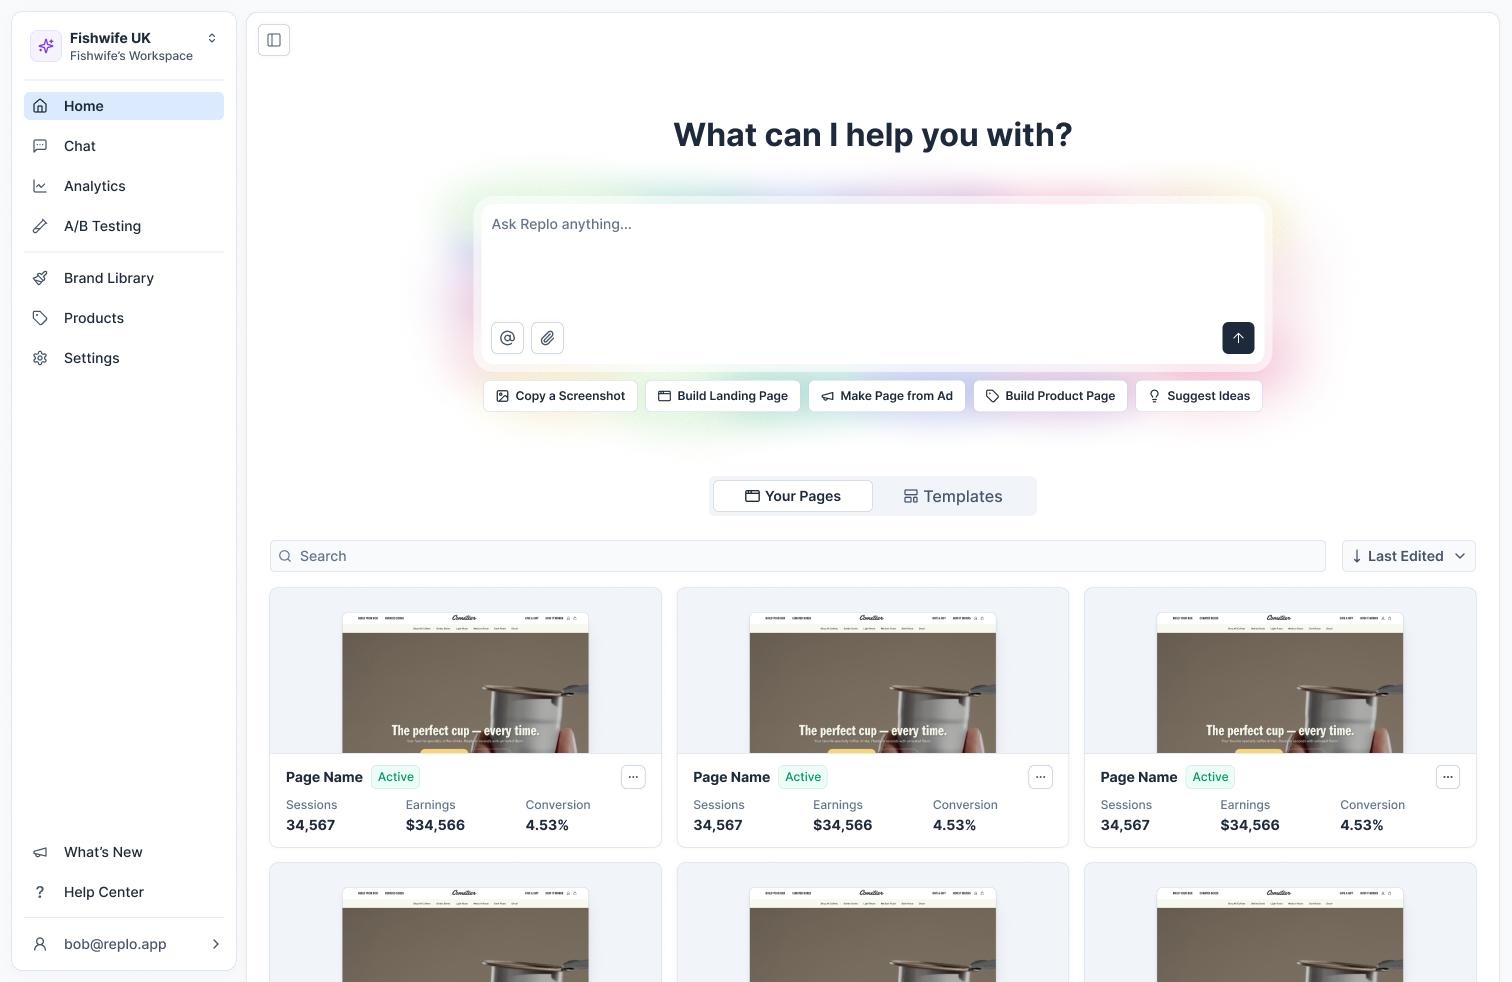Screen dimensions: 1512x982
Task: Click the Active badge on second card
Action: (803, 777)
